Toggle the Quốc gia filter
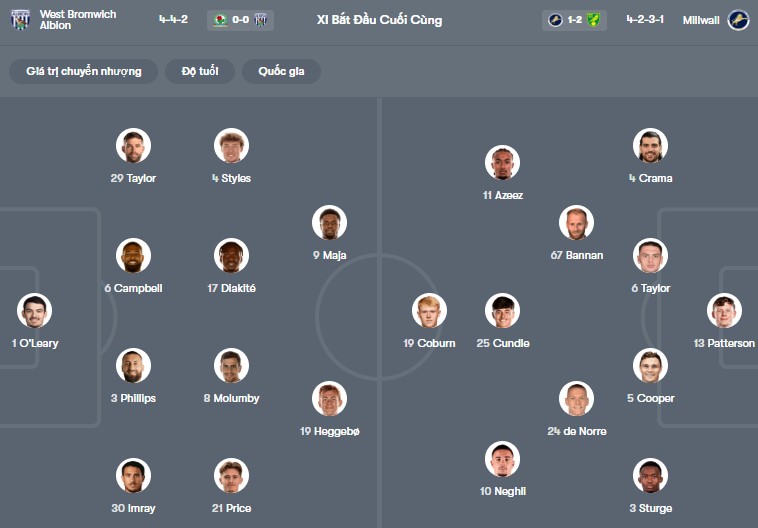This screenshot has width=758, height=528. click(281, 72)
